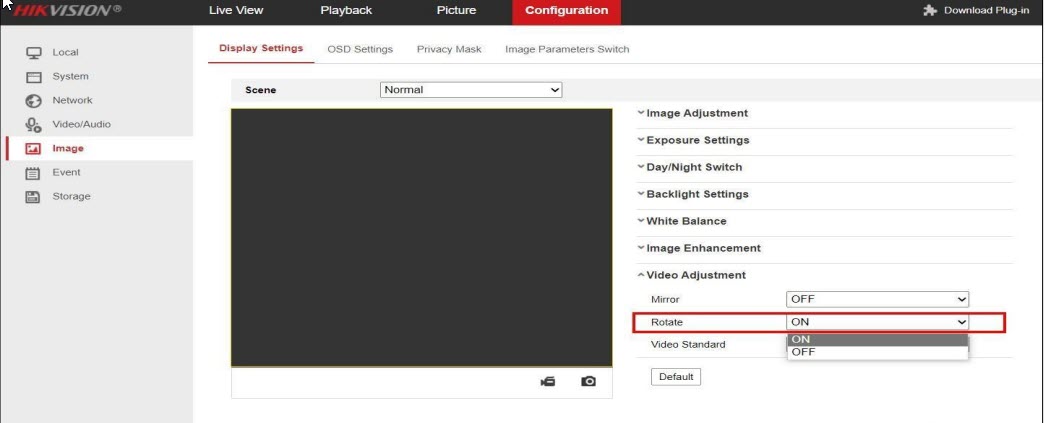1045x423 pixels.
Task: Click the Event calendar icon
Action: pyautogui.click(x=32, y=172)
